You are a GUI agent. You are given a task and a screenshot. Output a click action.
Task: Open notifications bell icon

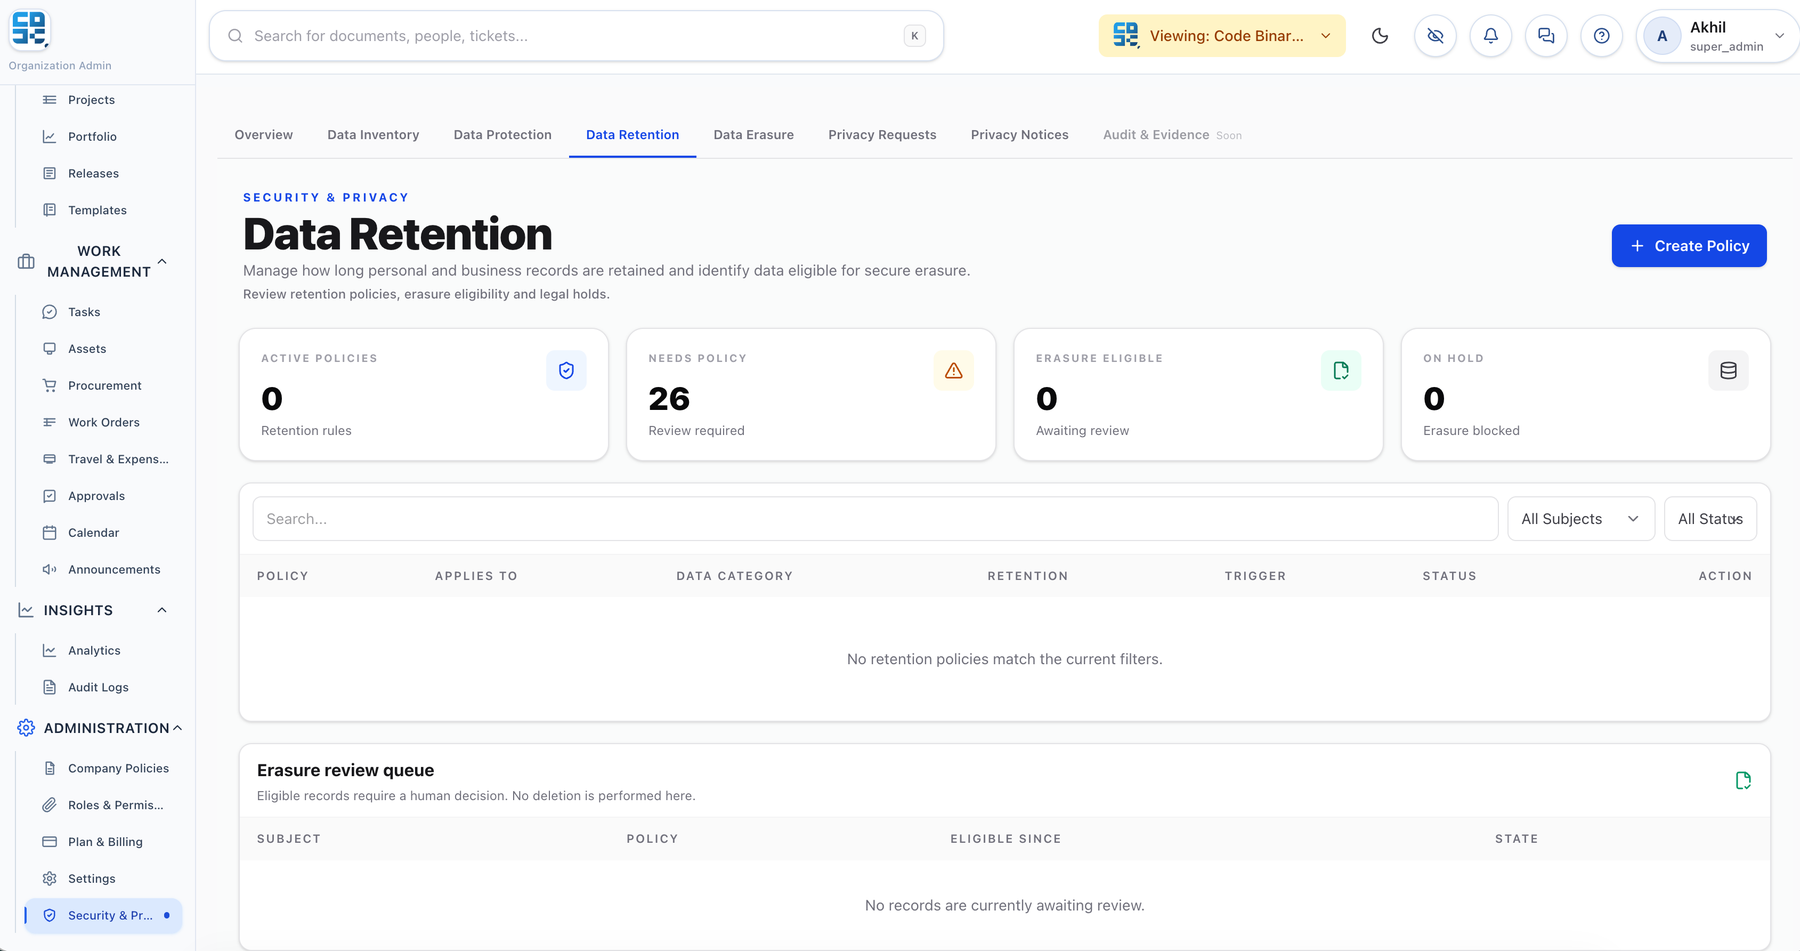[x=1491, y=36]
